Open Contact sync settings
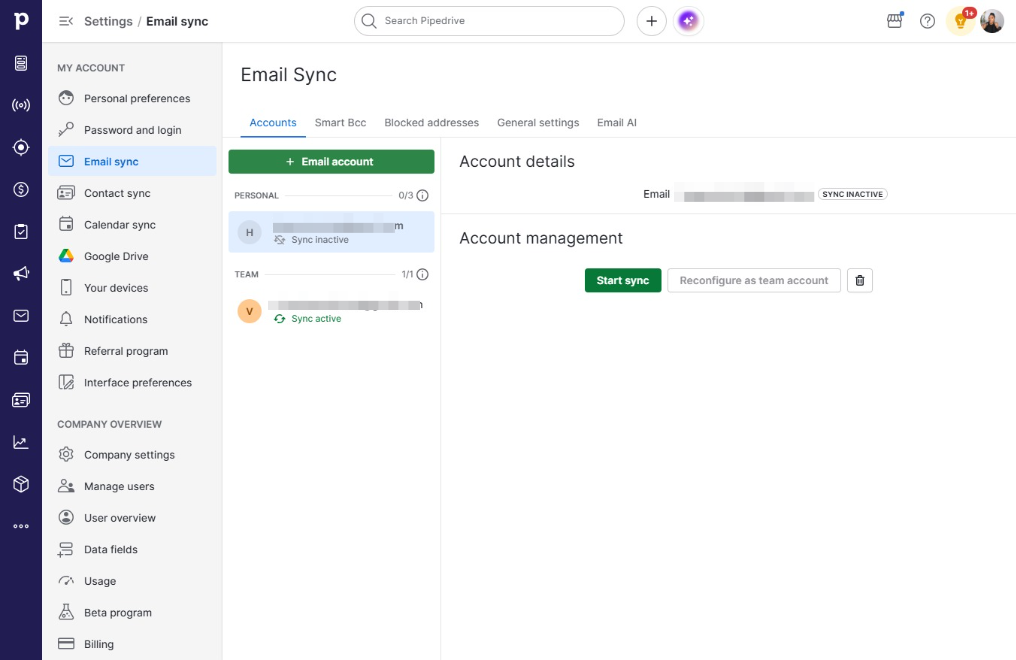 point(132,193)
